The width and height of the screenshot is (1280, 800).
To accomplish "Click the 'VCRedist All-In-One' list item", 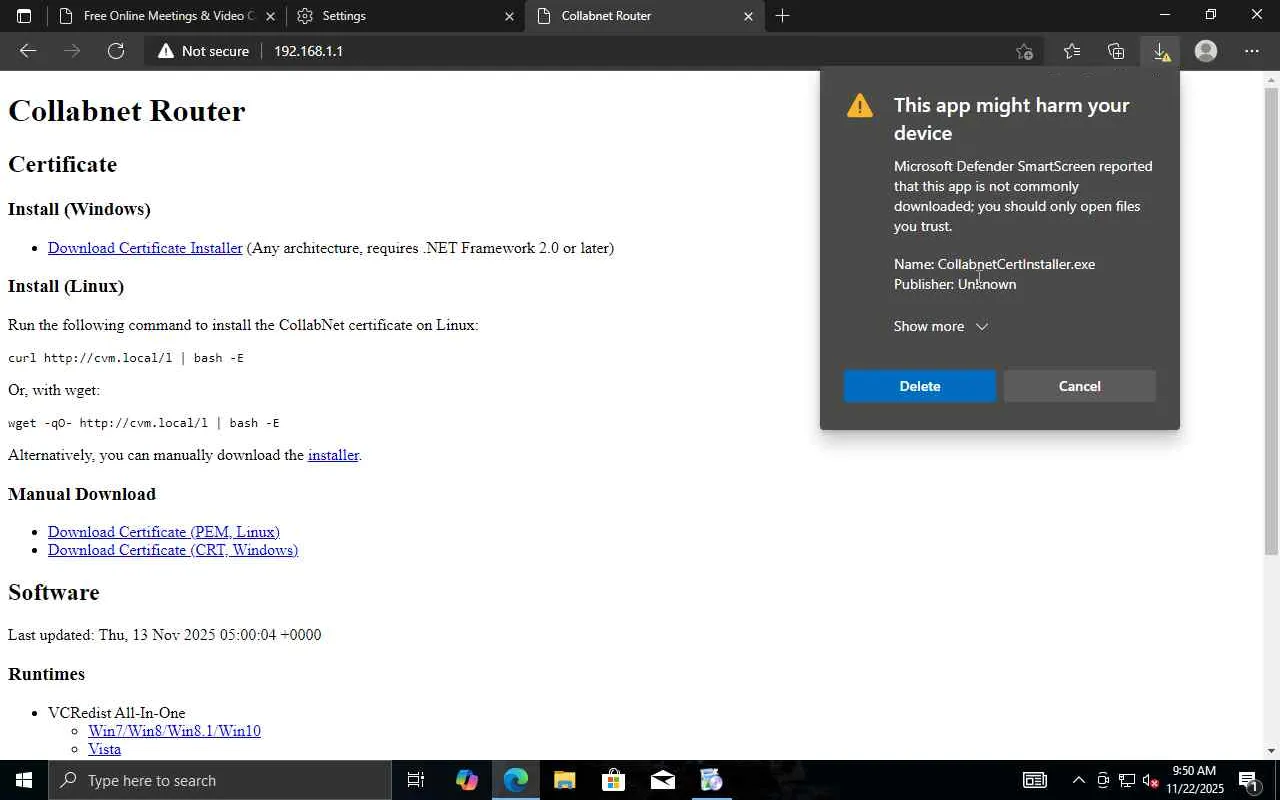I will click(x=117, y=713).
